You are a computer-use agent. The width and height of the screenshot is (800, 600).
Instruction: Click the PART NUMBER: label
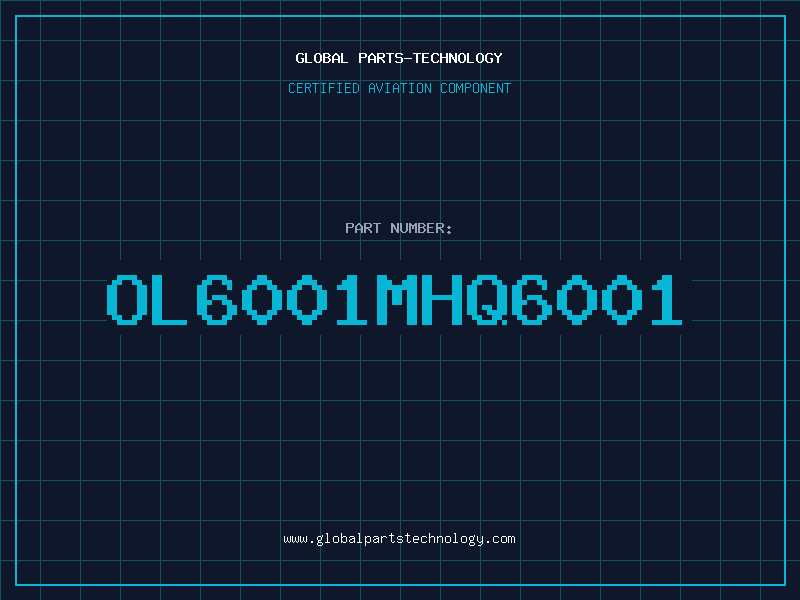point(399,228)
